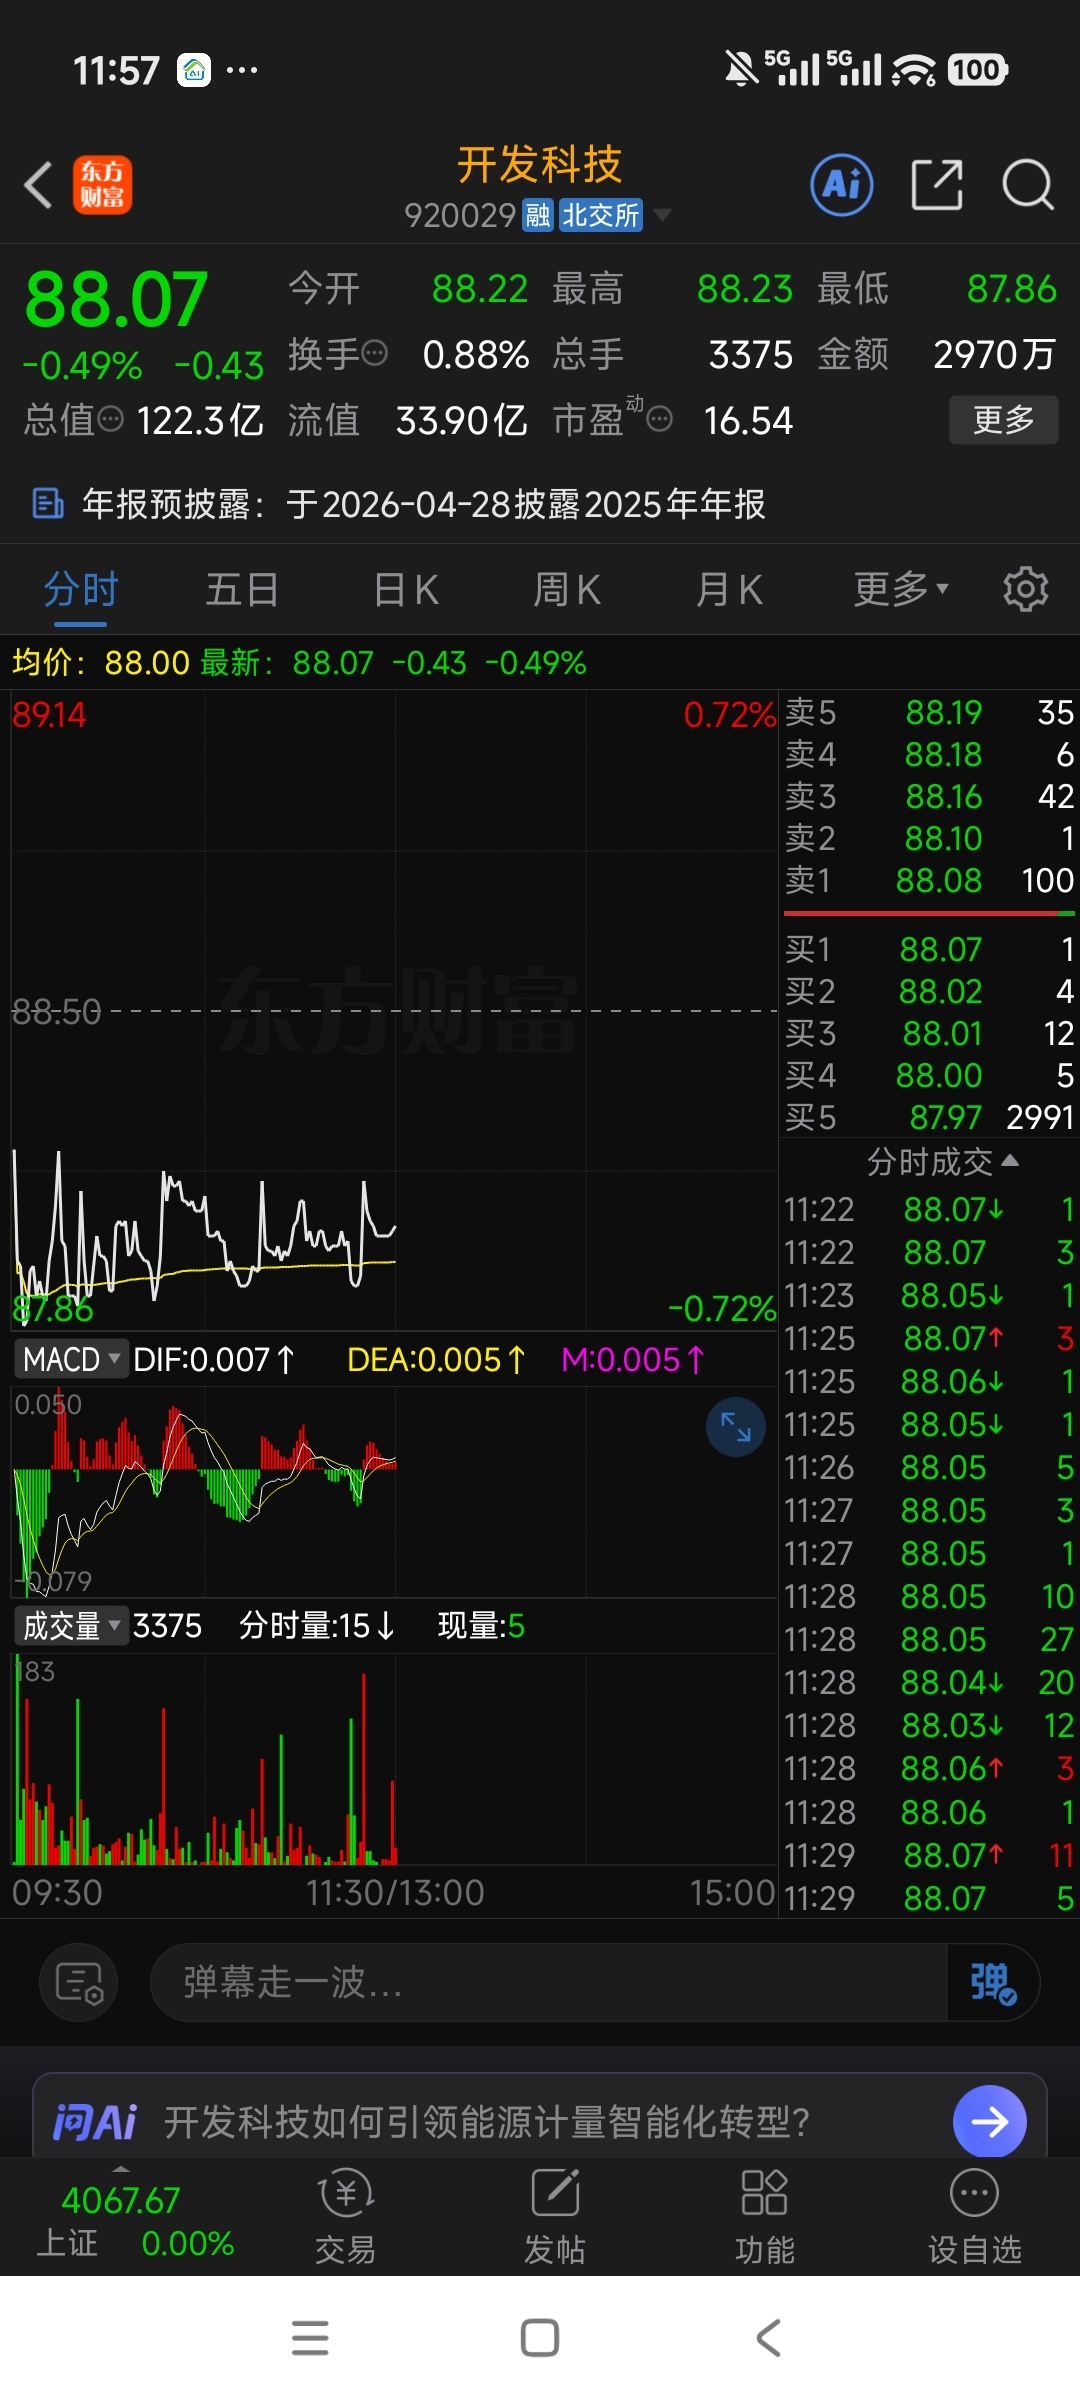Open the 年报预披露 announcement link

[424, 504]
